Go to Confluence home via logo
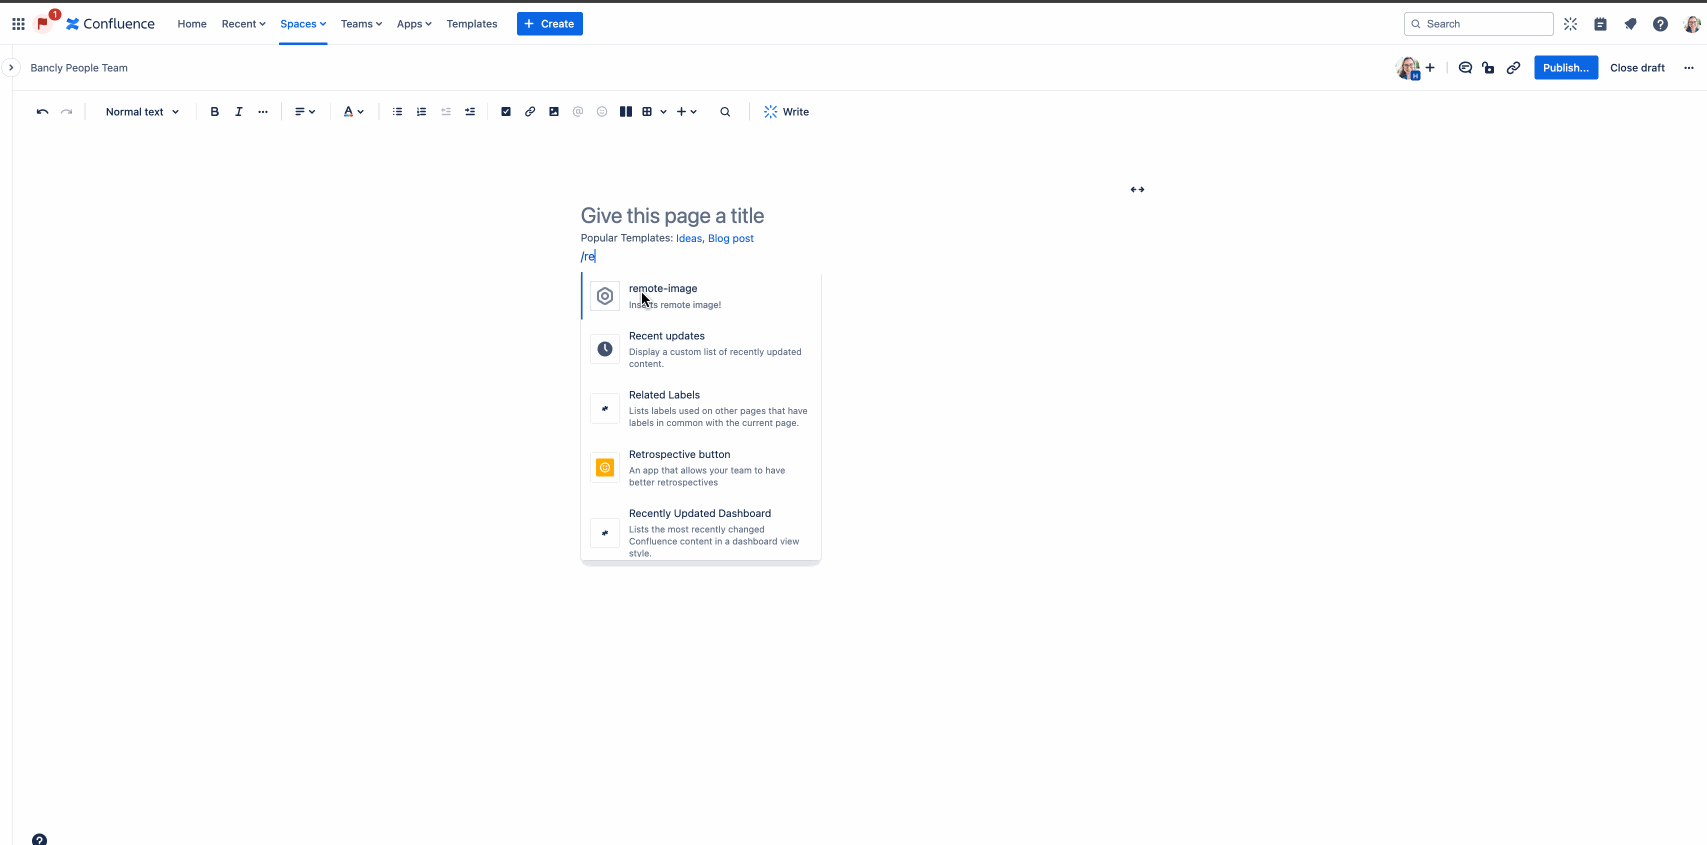This screenshot has width=1707, height=845. point(110,24)
